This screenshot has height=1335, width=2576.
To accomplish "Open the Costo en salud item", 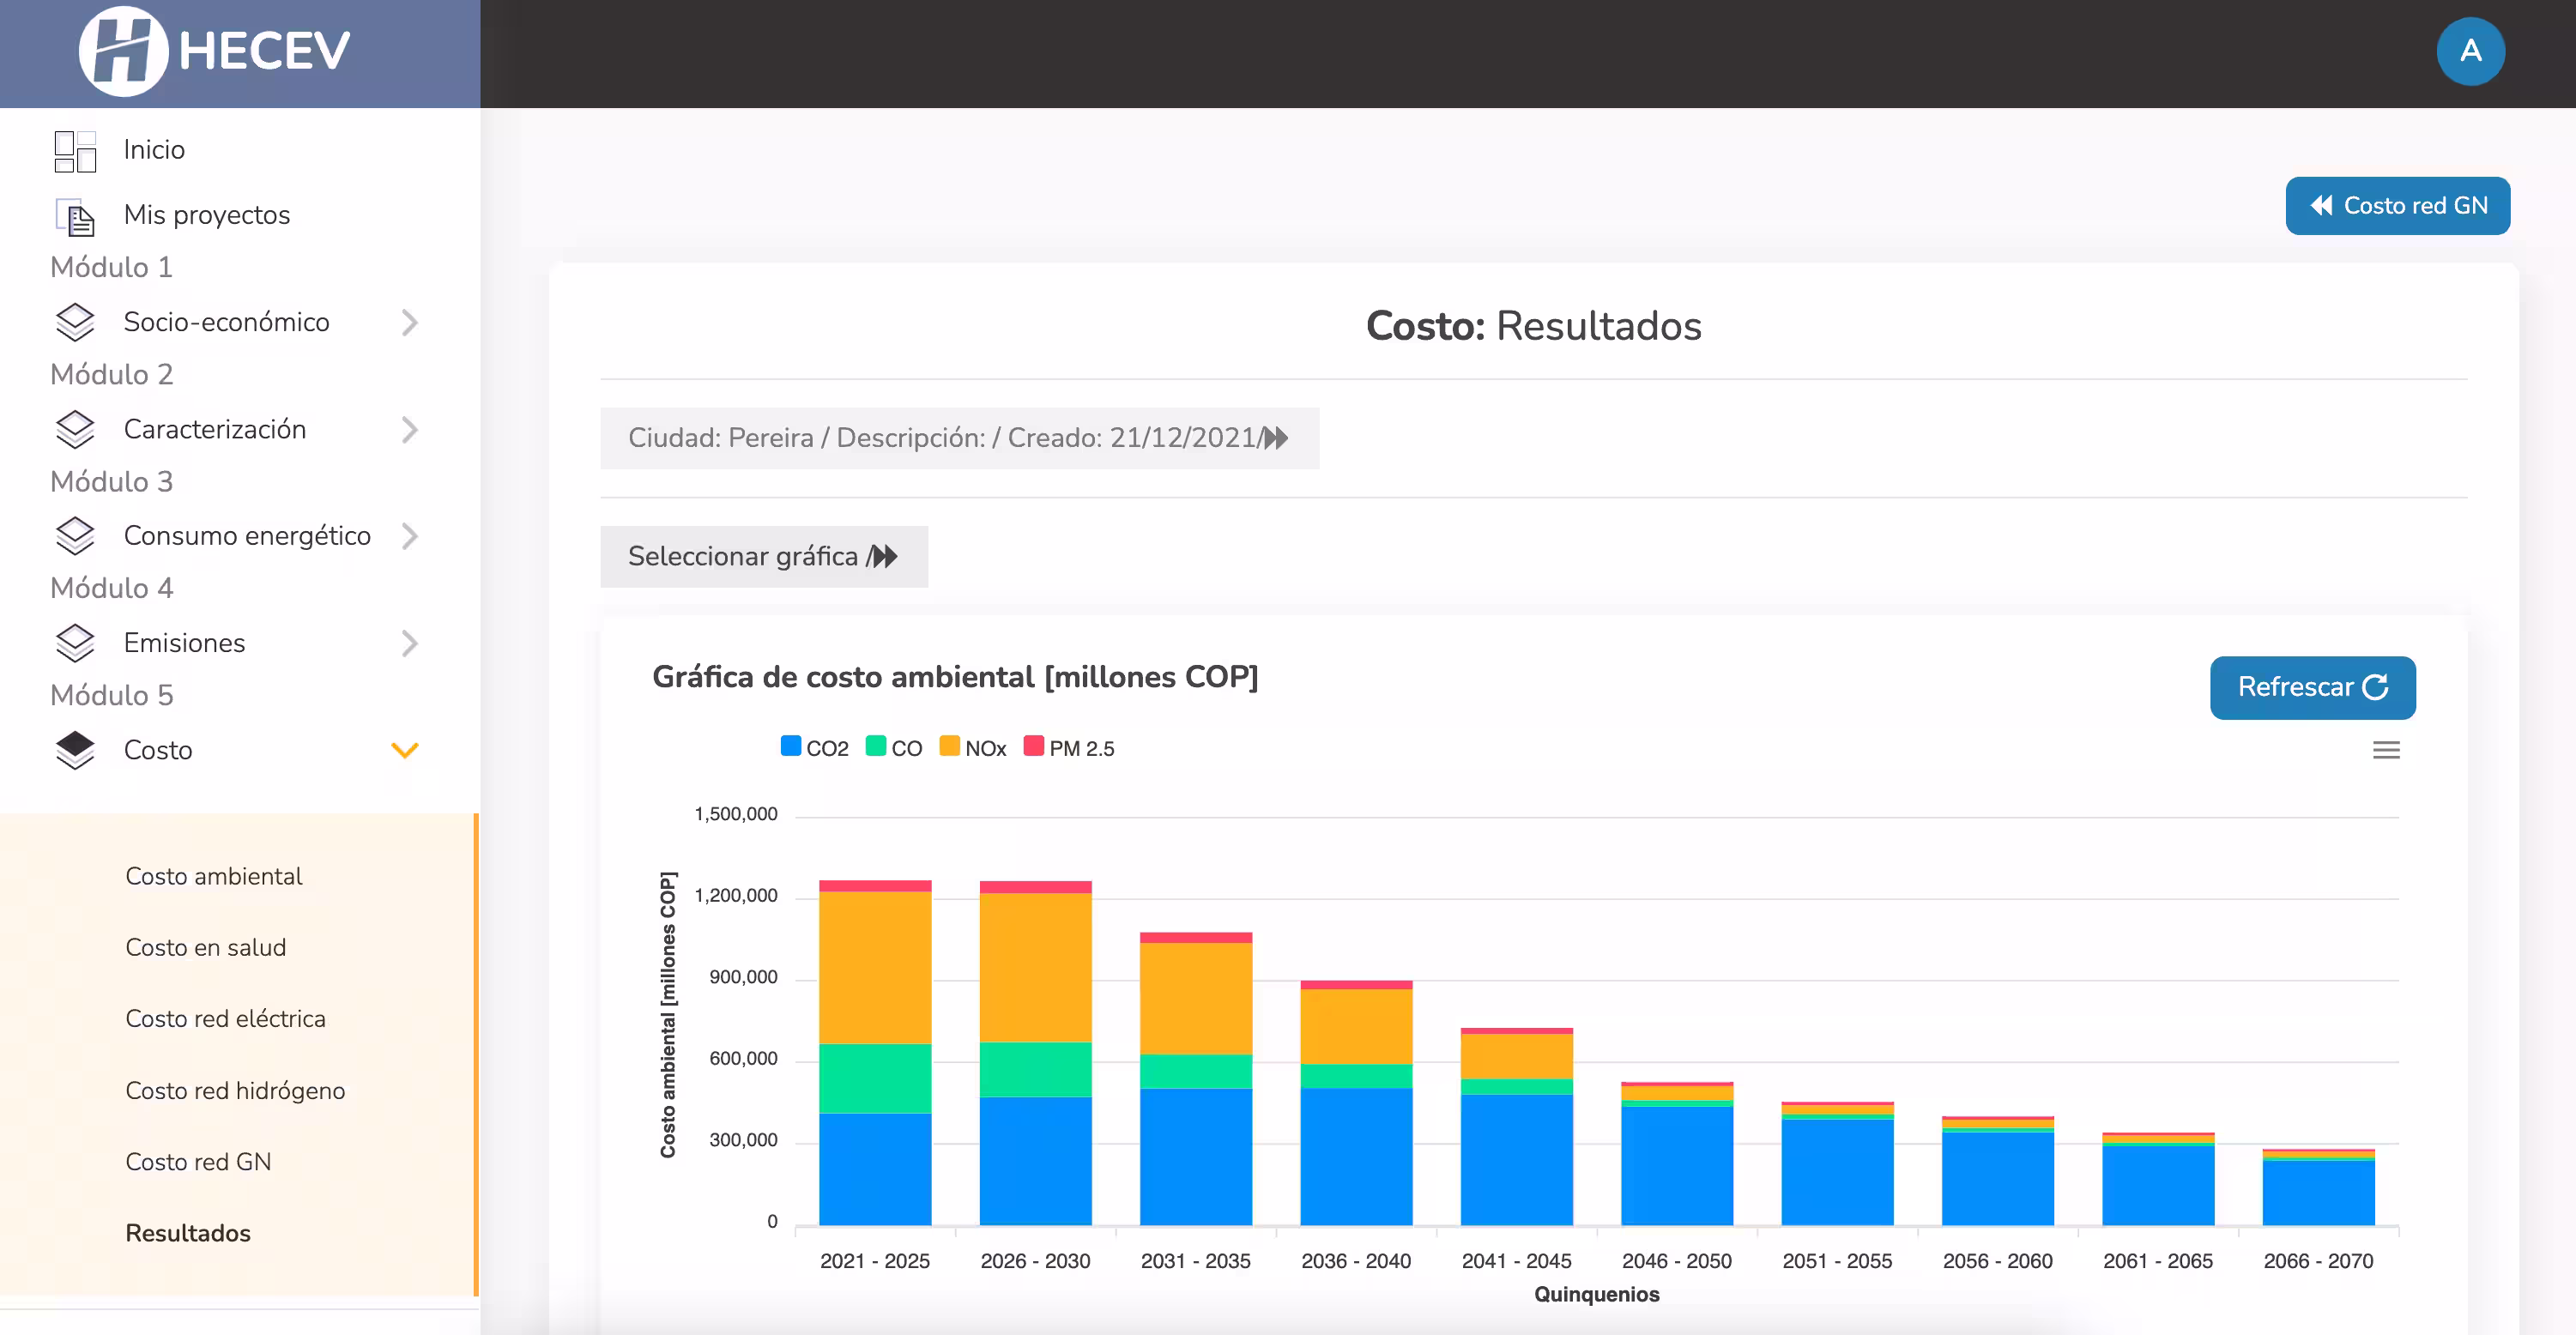I will 205,947.
